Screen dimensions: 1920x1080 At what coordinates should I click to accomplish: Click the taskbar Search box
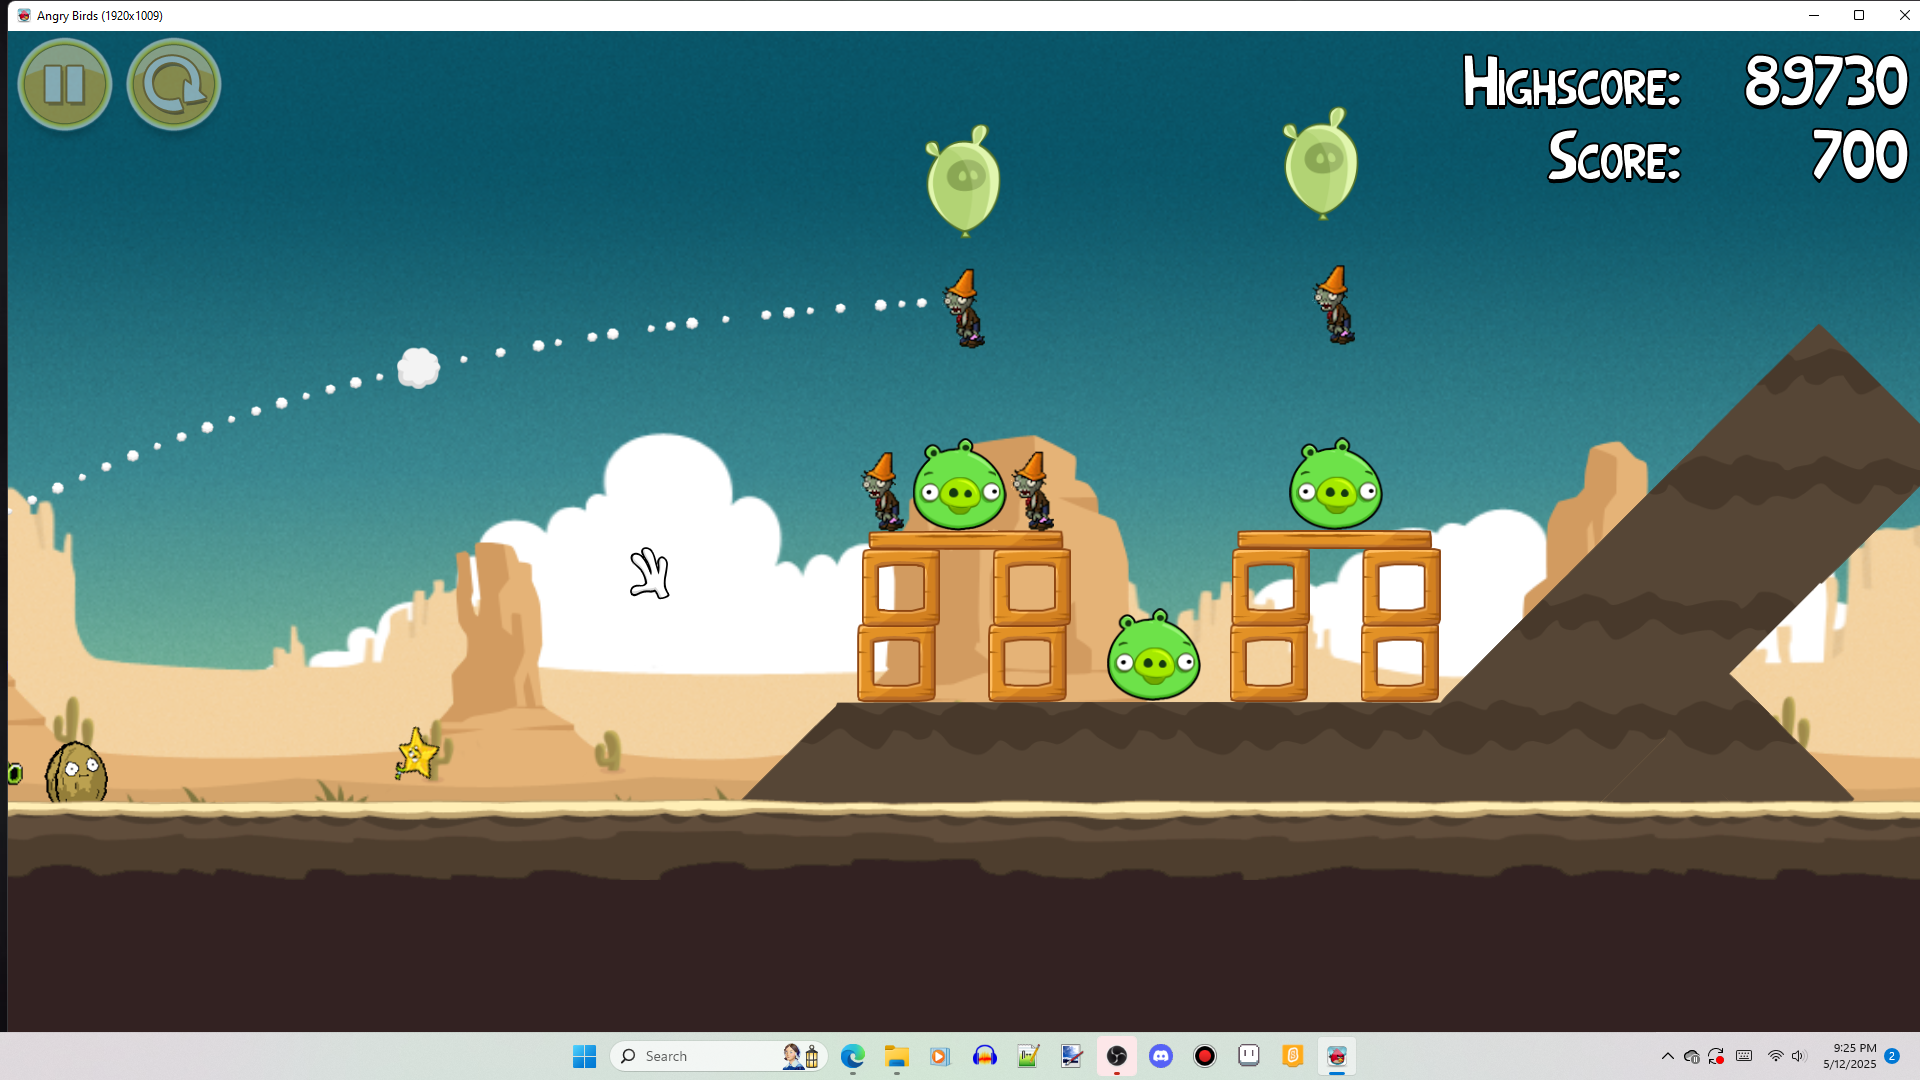coord(718,1056)
